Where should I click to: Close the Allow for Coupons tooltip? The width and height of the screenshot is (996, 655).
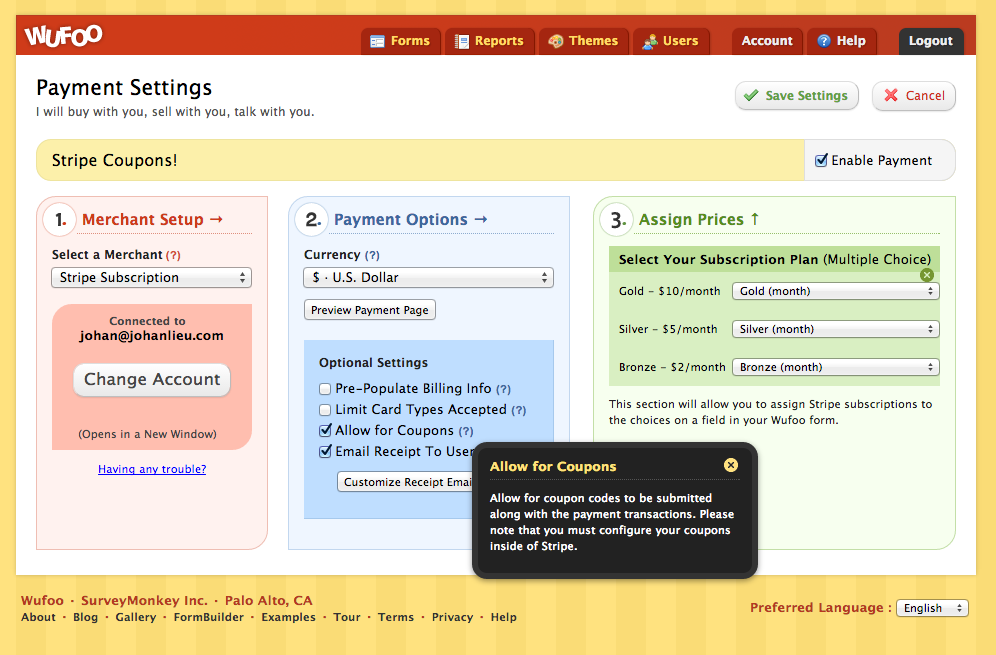click(x=731, y=465)
